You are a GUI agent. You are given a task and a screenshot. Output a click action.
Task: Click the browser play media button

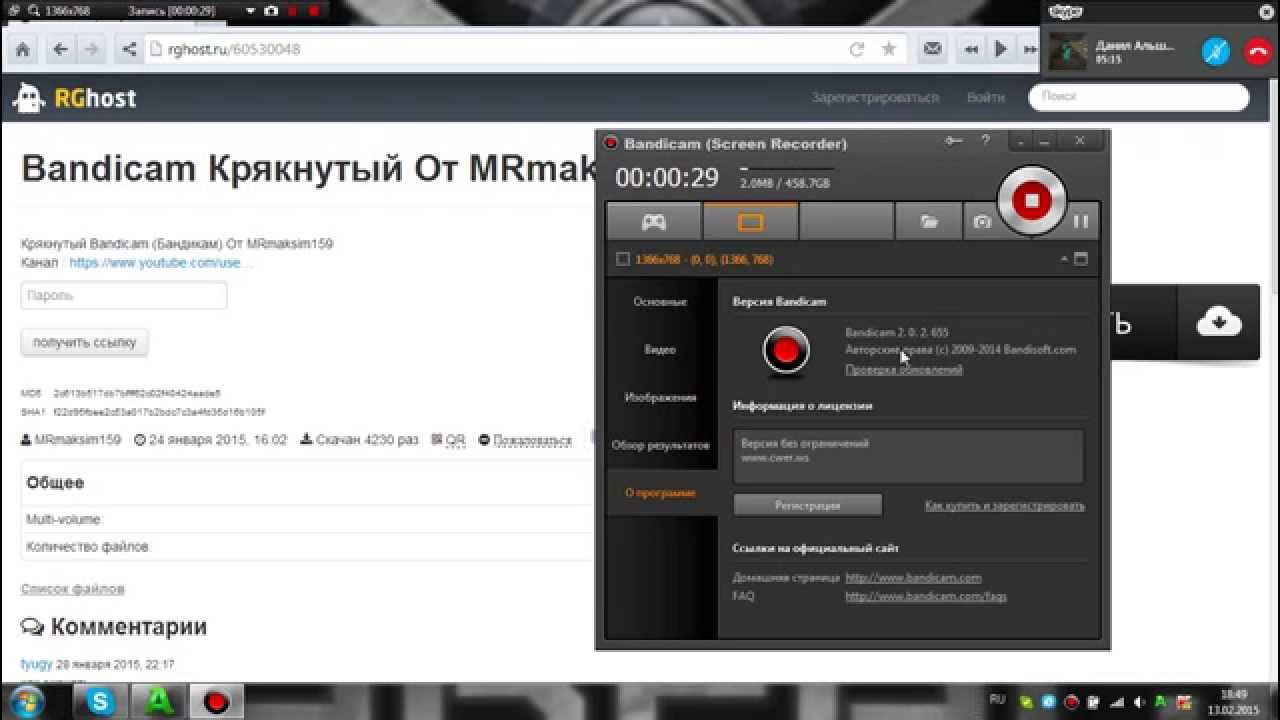point(1000,49)
